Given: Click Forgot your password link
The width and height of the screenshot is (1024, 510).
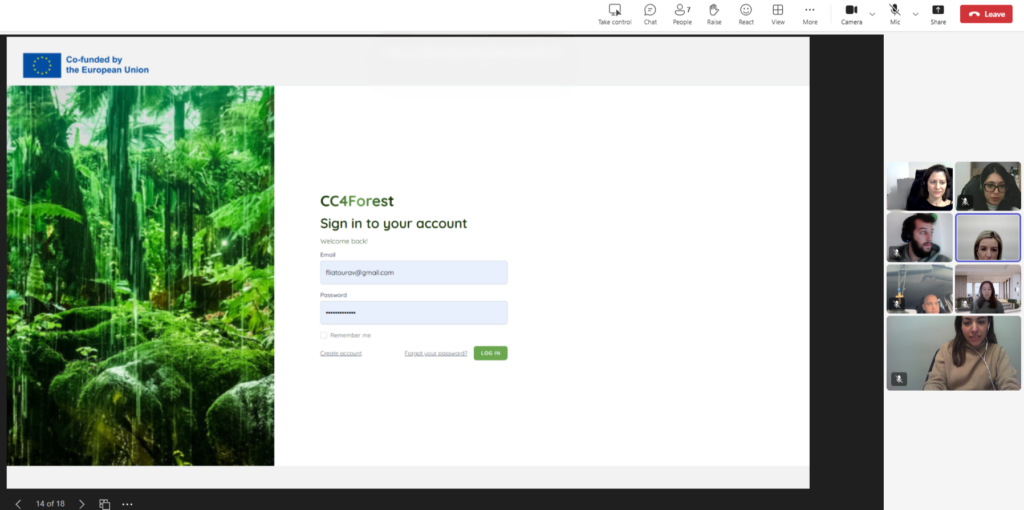Looking at the screenshot, I should pos(436,353).
